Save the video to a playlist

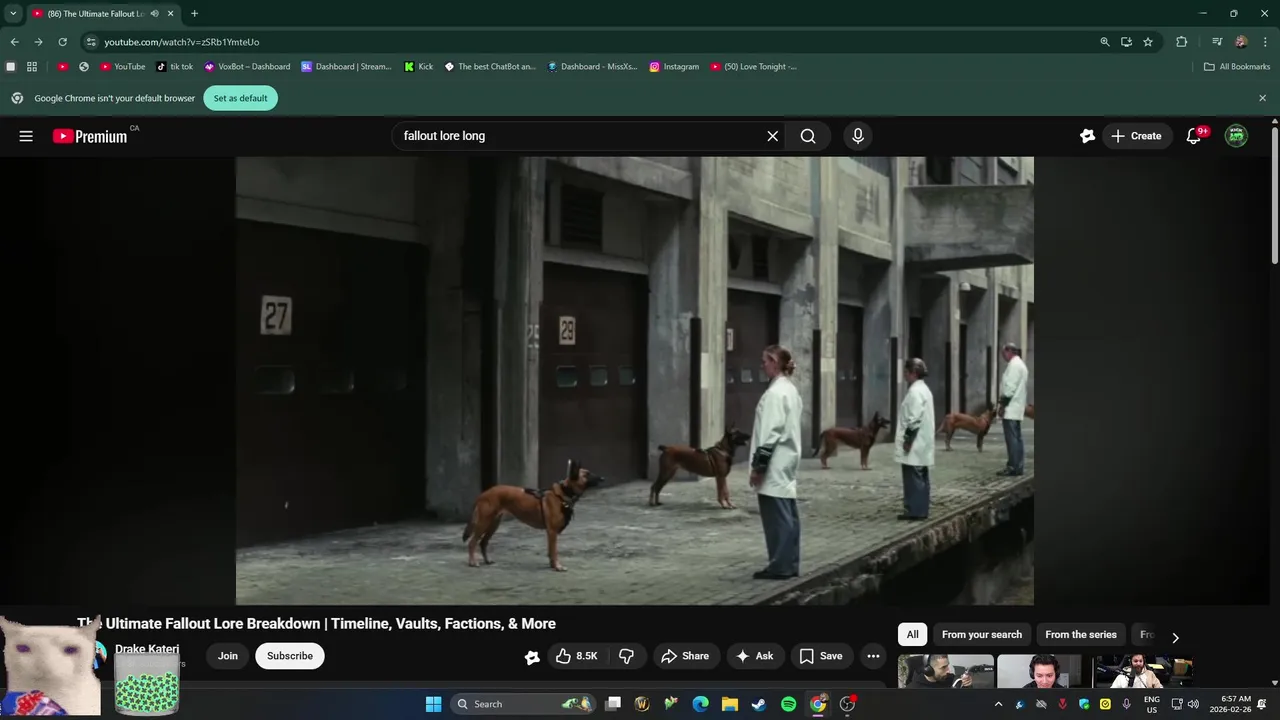[821, 656]
